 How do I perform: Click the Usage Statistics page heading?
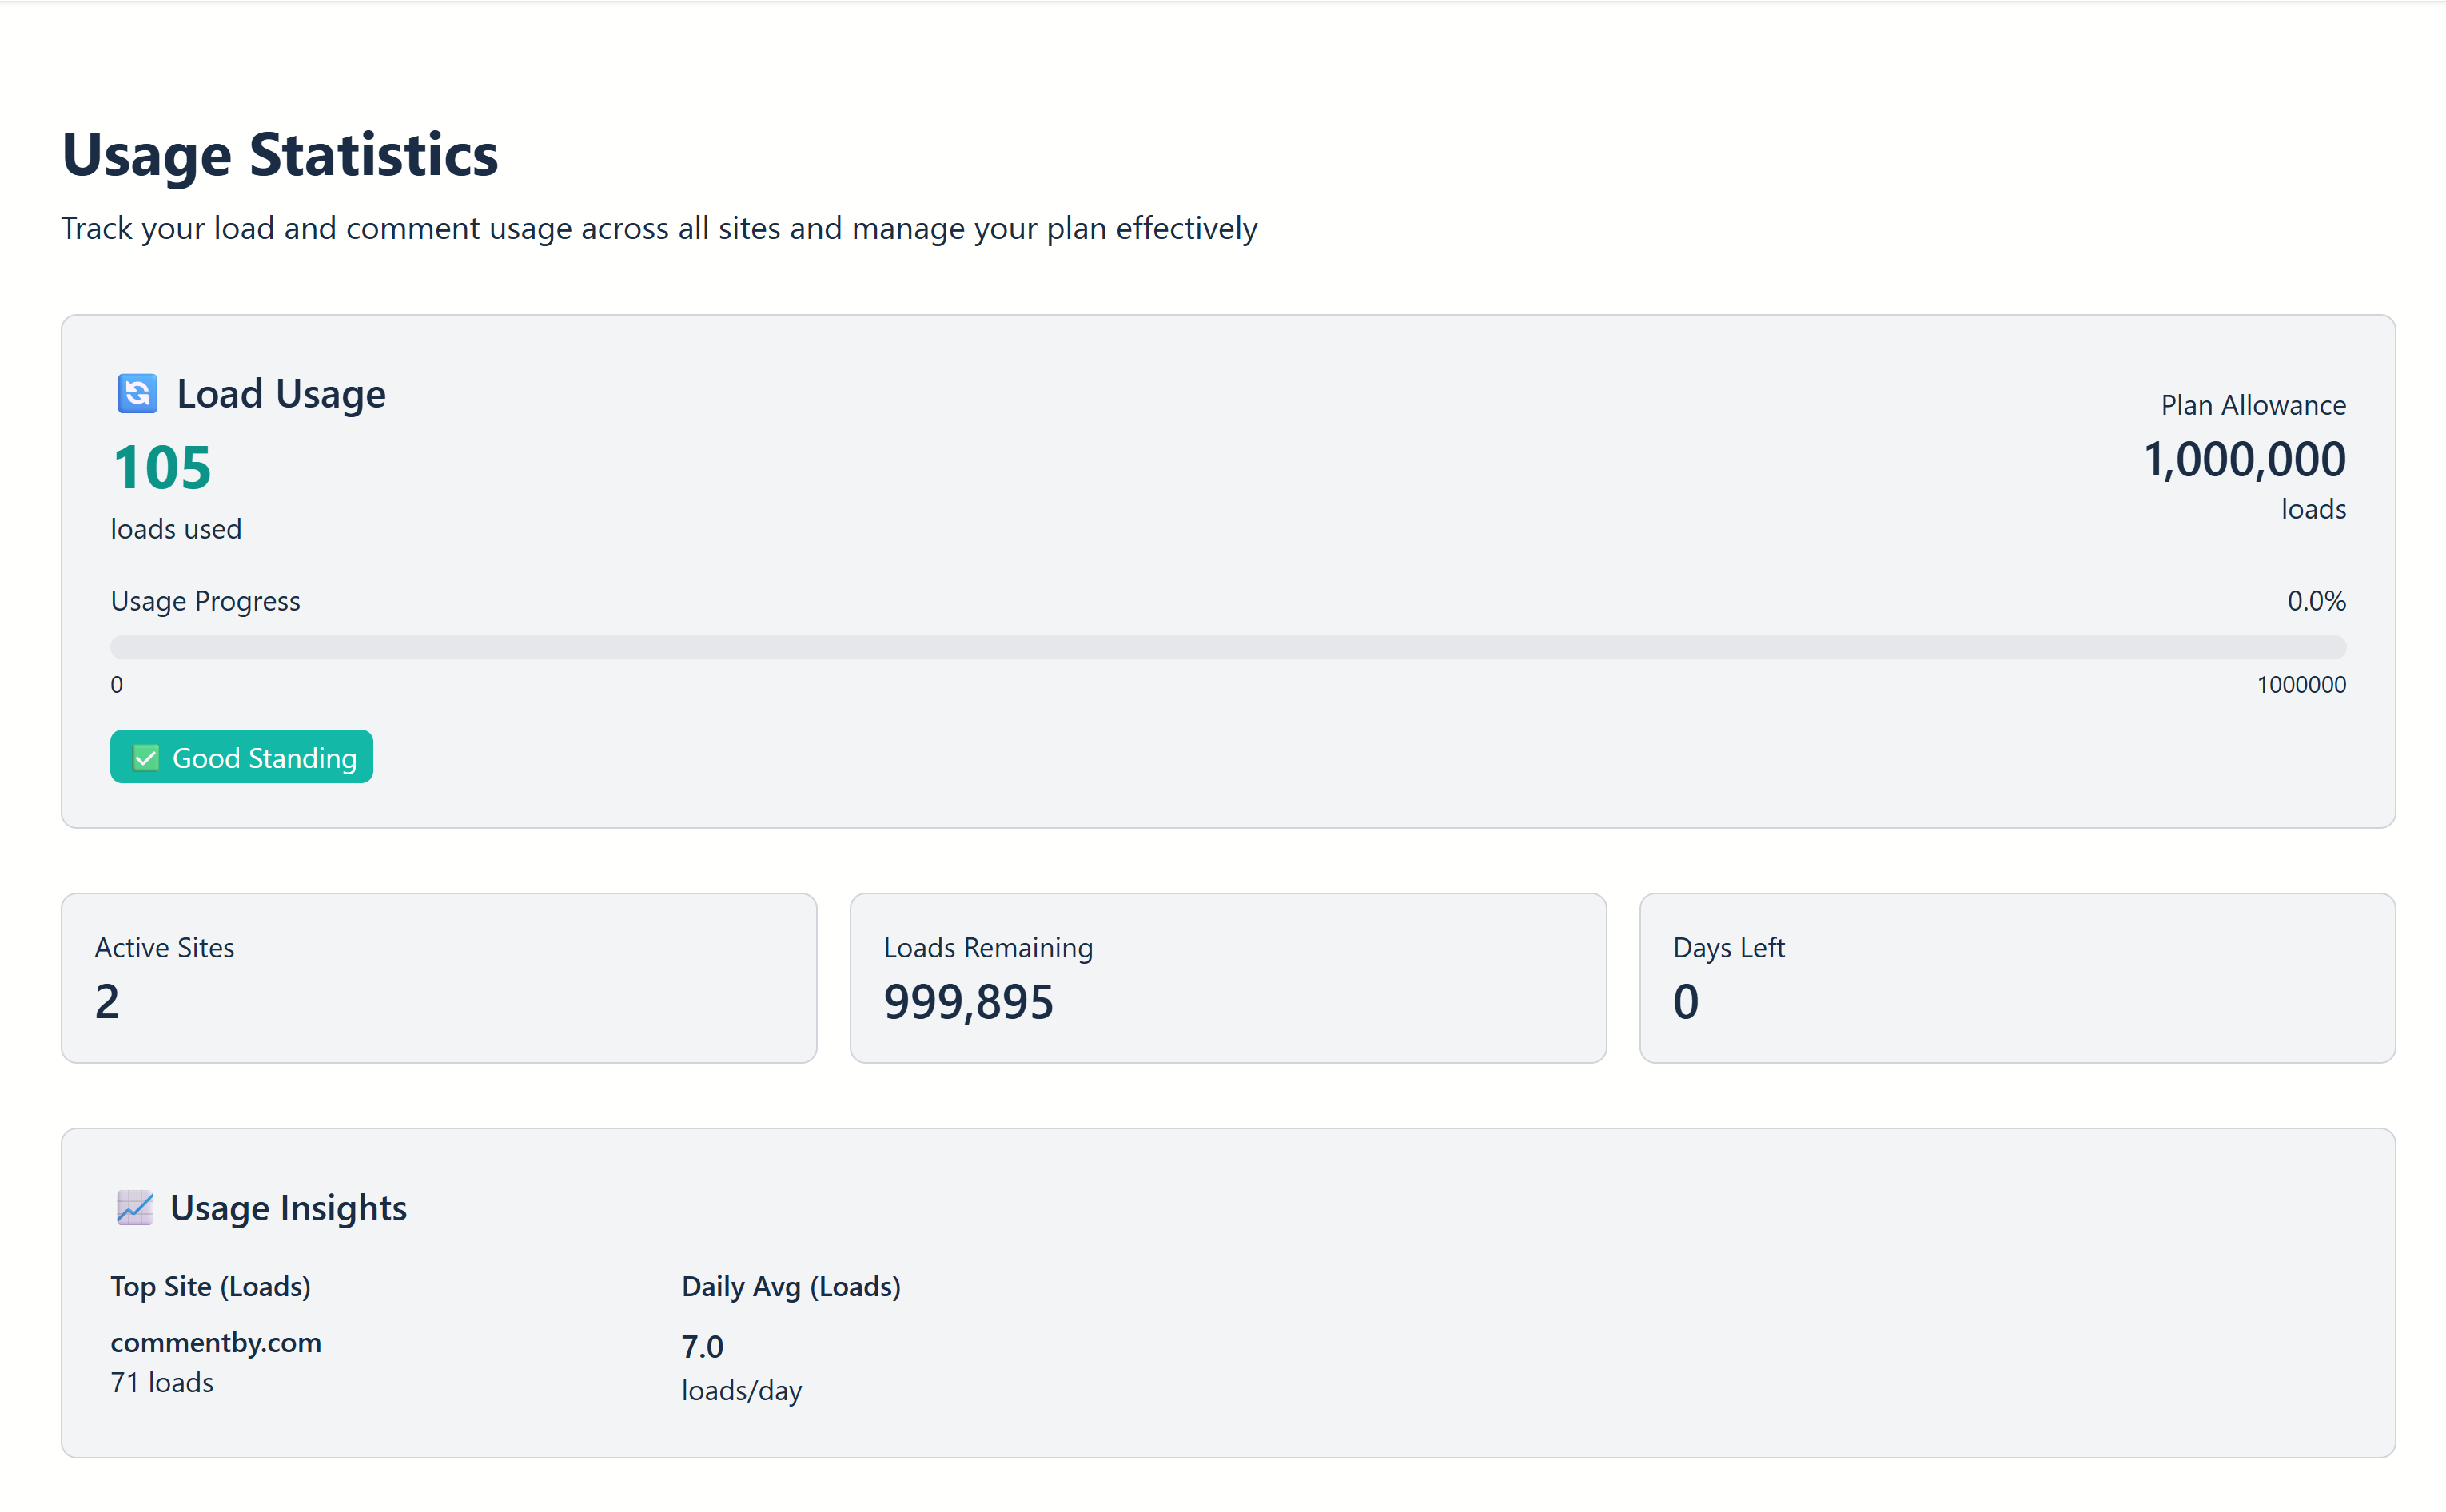280,155
